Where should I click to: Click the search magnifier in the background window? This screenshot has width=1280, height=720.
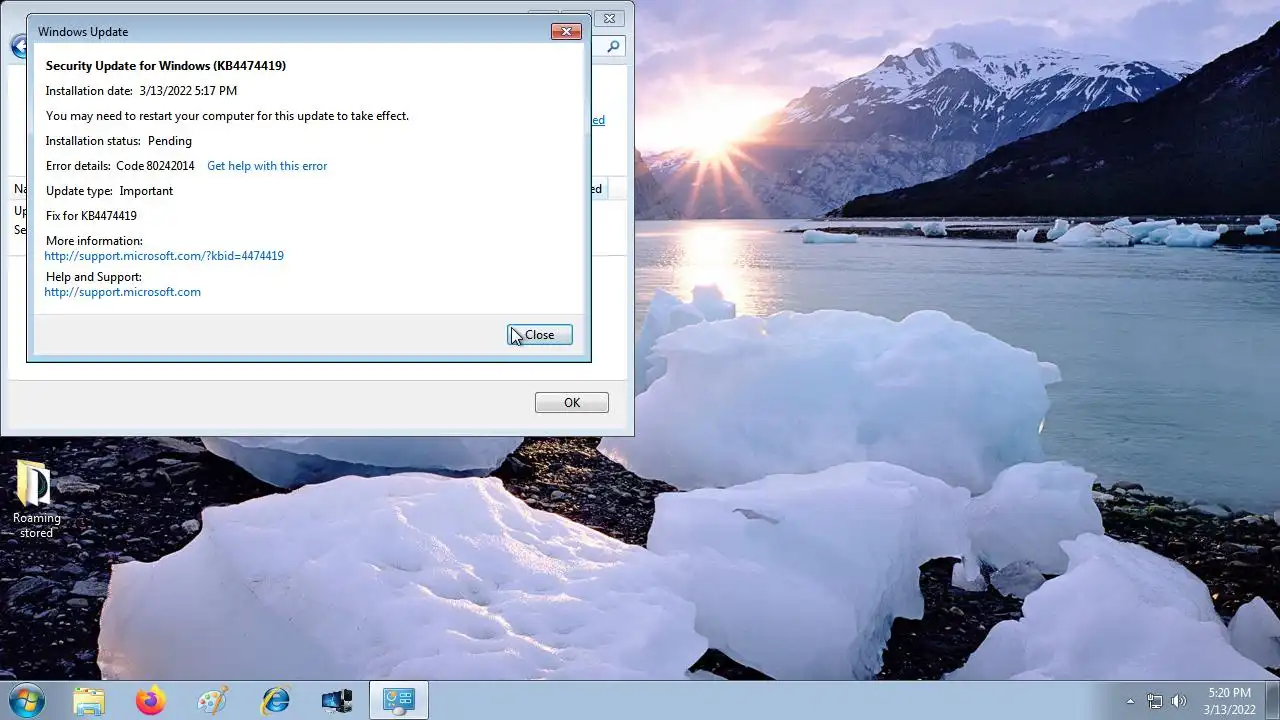pyautogui.click(x=613, y=46)
